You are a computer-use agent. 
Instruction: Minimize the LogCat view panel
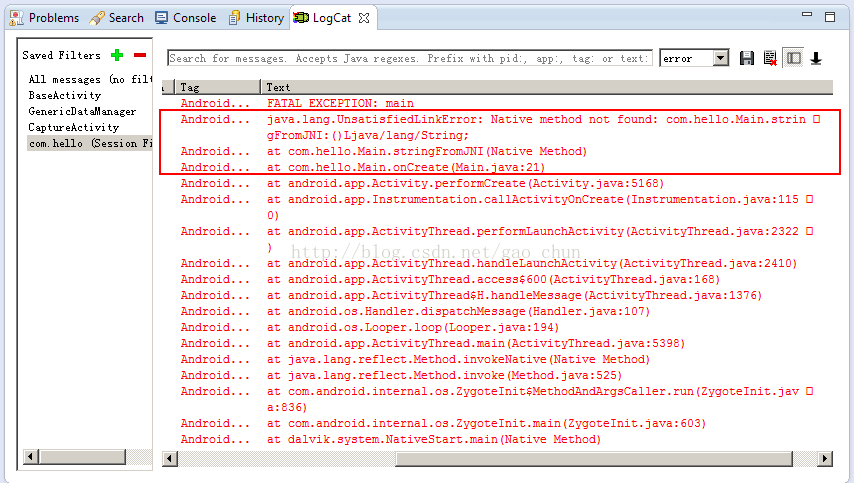tap(807, 15)
